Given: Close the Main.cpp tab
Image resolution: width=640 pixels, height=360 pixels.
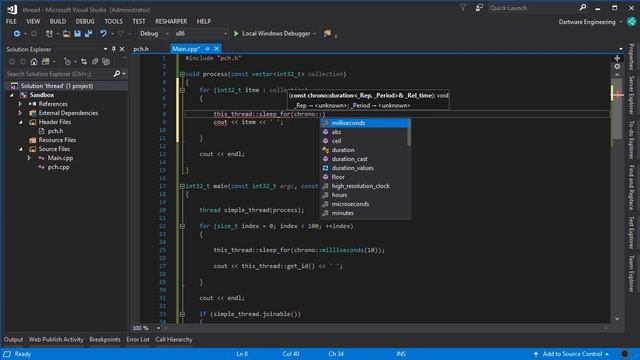Looking at the screenshot, I should (216, 49).
